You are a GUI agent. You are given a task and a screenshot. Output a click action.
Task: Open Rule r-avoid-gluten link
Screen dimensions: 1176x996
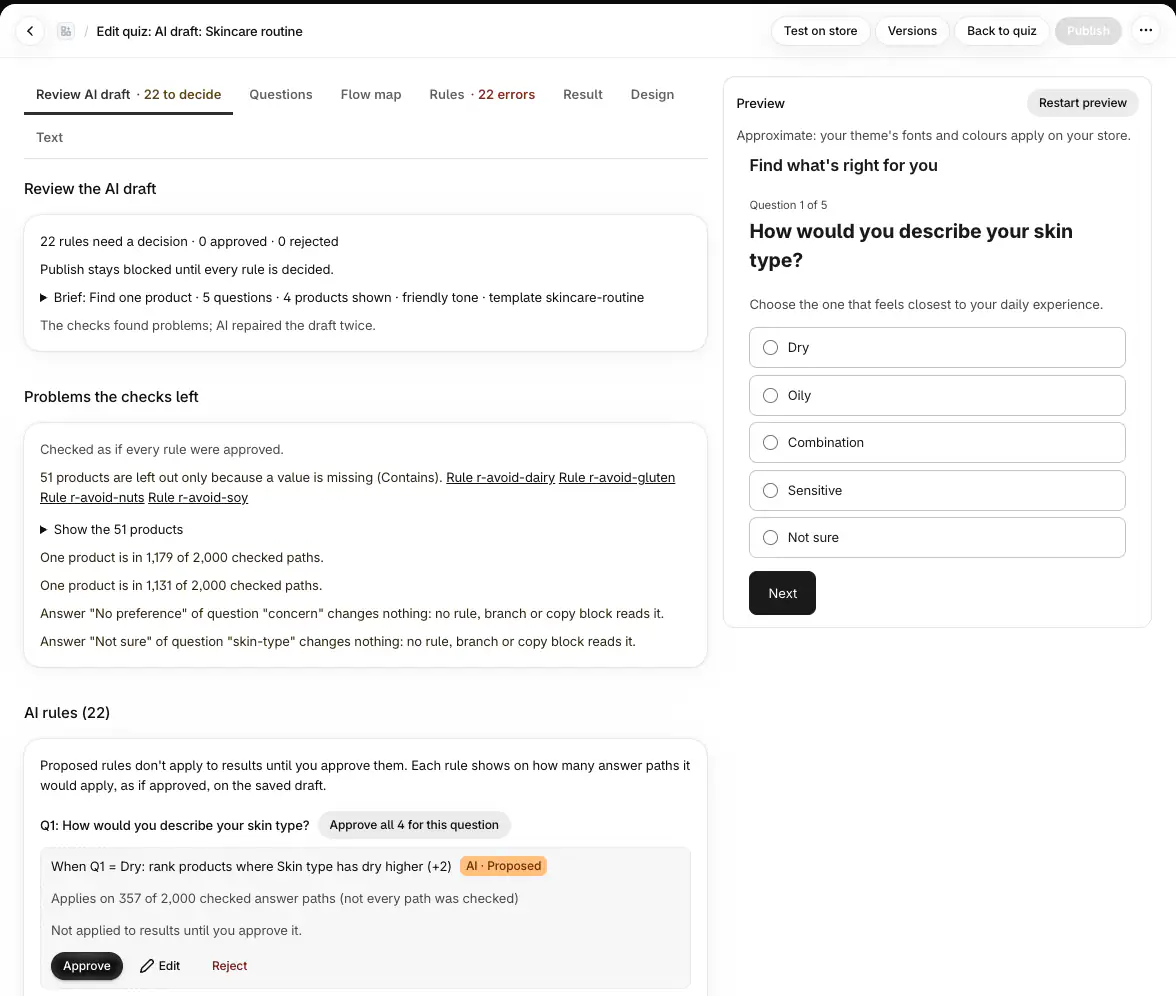click(x=616, y=478)
